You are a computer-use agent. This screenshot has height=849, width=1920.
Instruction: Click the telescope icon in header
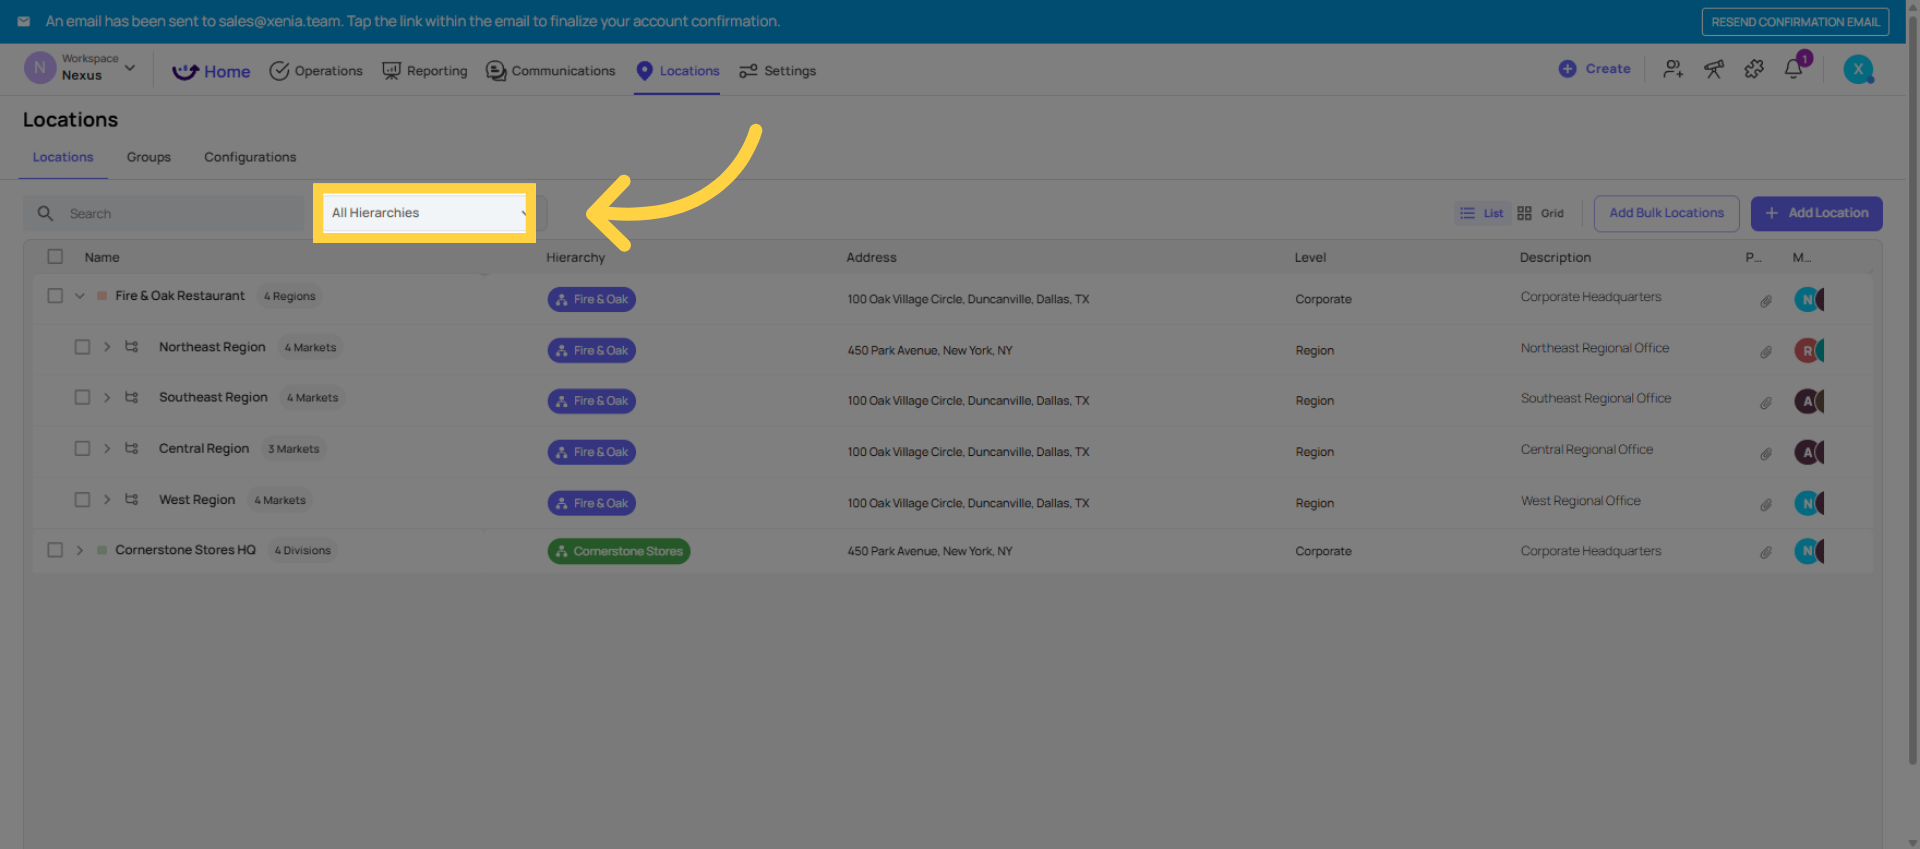[x=1714, y=69]
